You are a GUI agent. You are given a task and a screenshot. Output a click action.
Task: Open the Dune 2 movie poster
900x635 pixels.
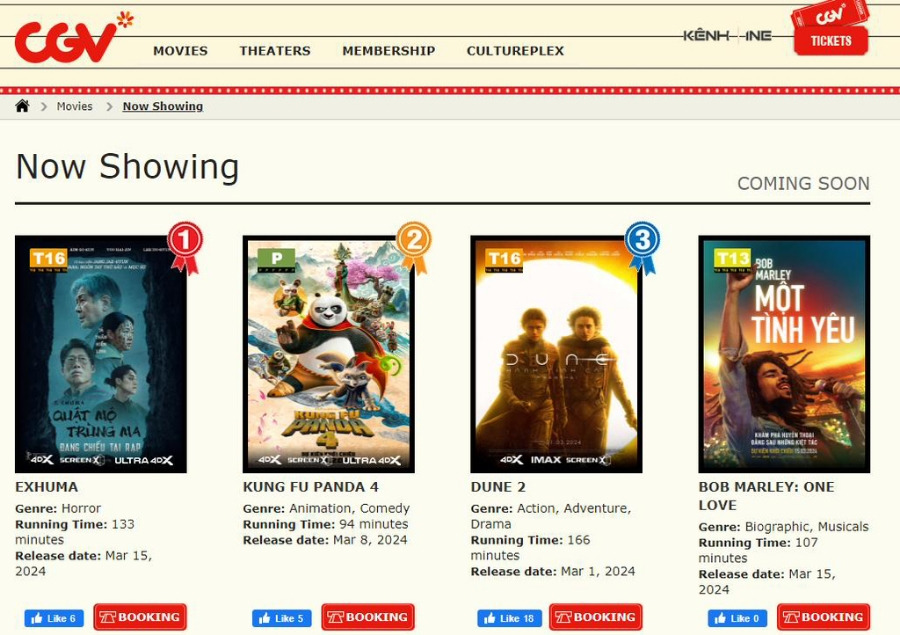(556, 354)
